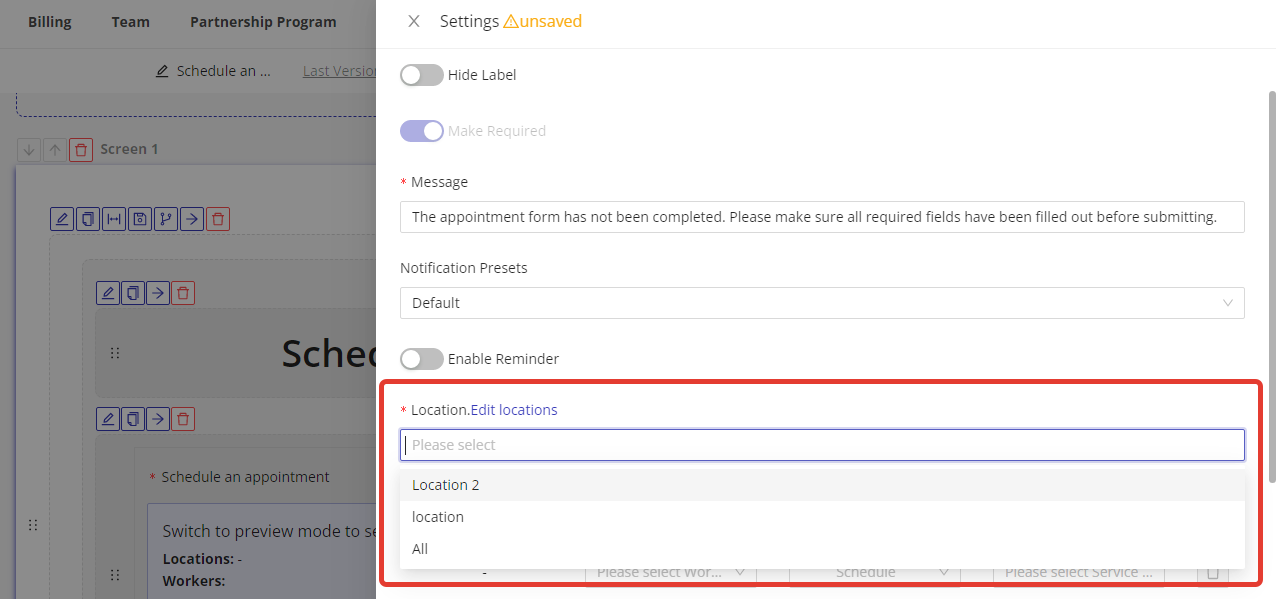The width and height of the screenshot is (1276, 599).
Task: Close the Settings panel with X icon
Action: click(x=414, y=21)
